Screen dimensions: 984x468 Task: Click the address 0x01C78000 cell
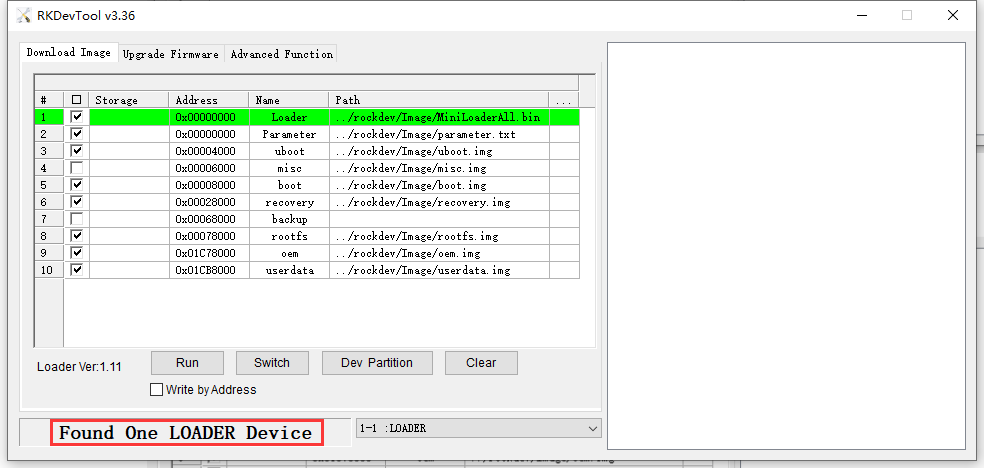209,253
